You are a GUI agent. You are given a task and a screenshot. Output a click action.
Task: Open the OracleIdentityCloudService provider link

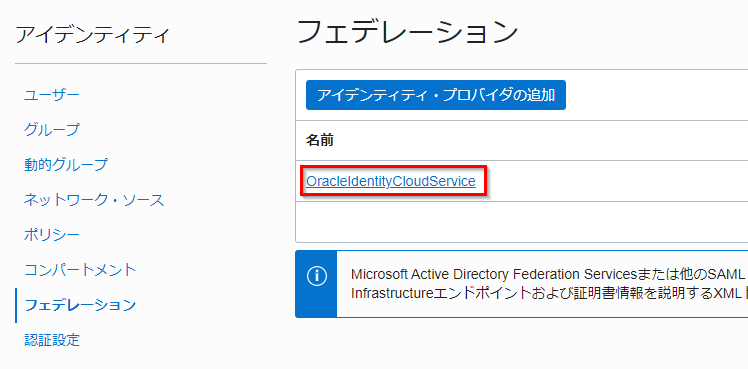click(x=391, y=181)
